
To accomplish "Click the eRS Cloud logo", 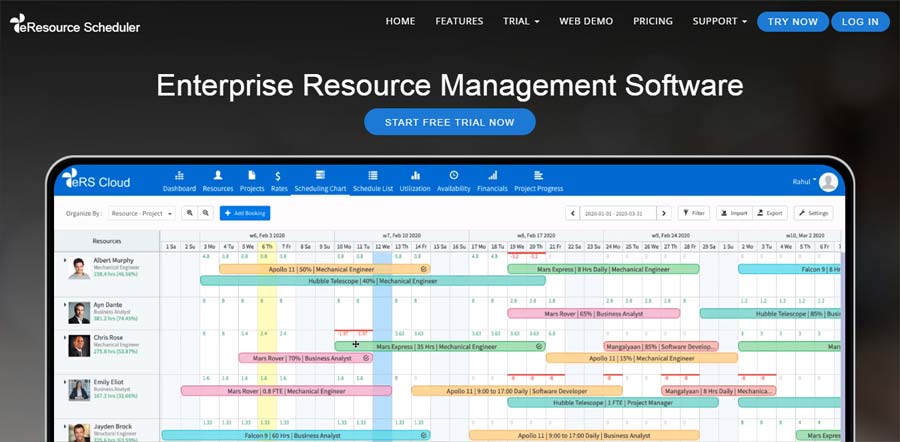I will point(96,179).
